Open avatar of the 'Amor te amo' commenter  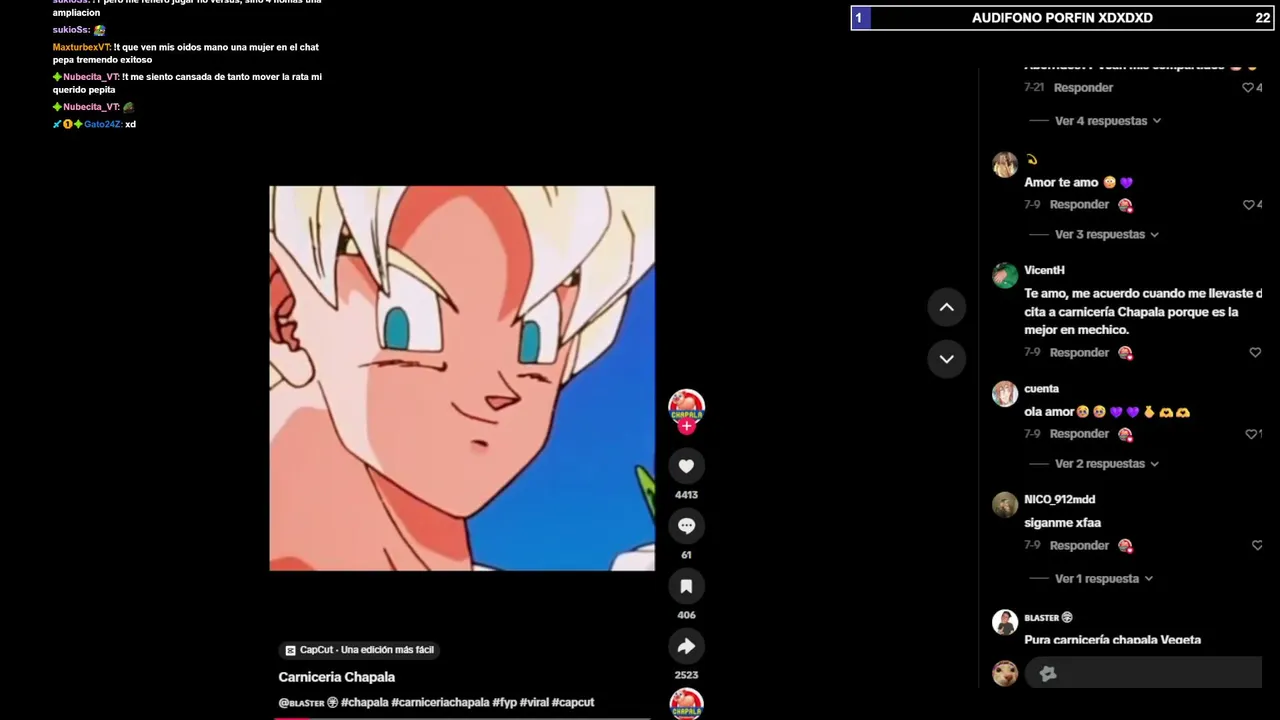(1005, 165)
